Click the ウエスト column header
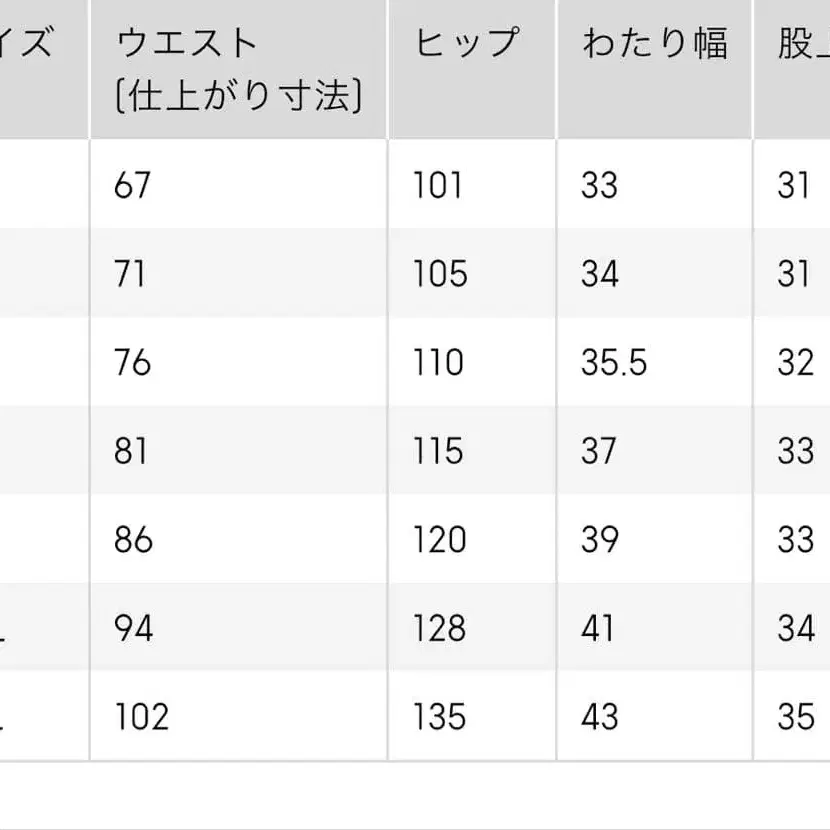 [238, 69]
